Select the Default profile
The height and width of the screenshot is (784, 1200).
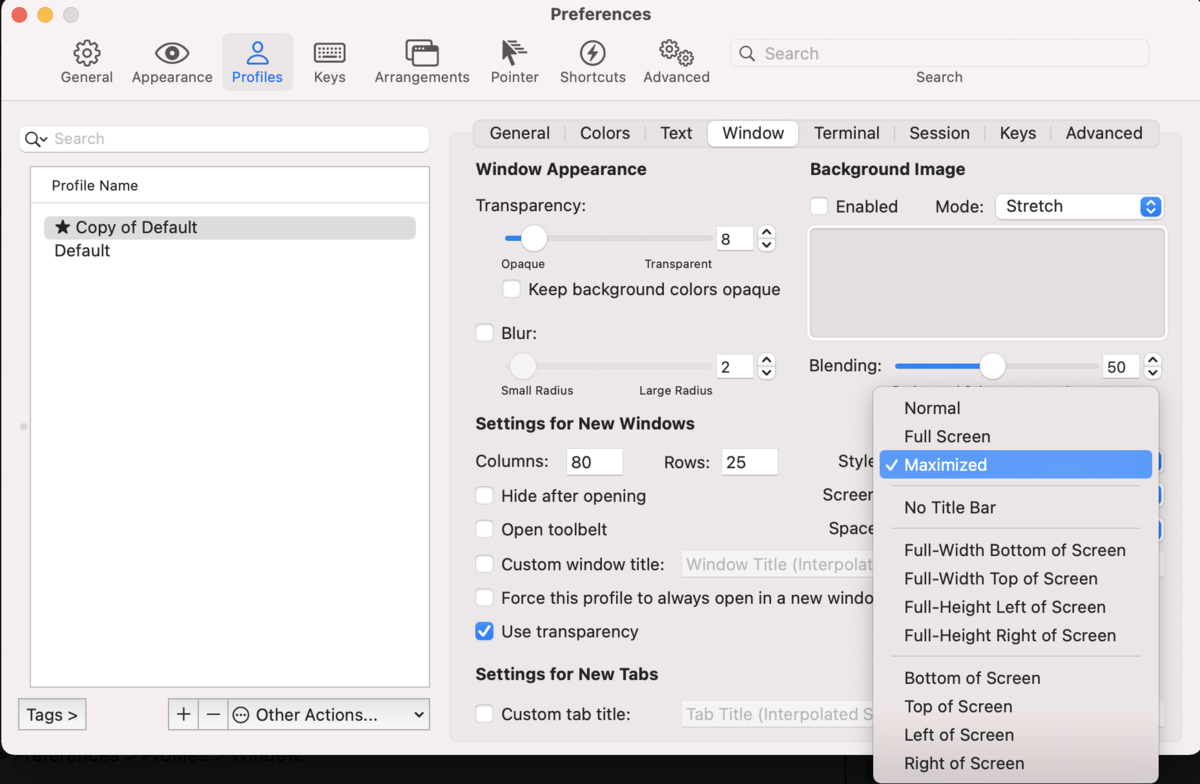coord(230,251)
